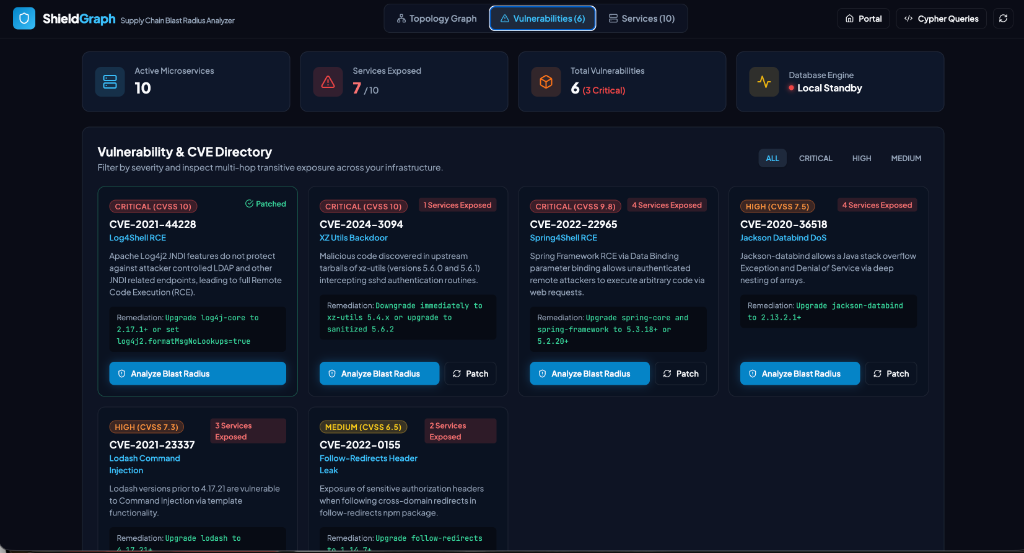The image size is (1024, 553).
Task: Click the green Patched check badge
Action: tap(266, 204)
